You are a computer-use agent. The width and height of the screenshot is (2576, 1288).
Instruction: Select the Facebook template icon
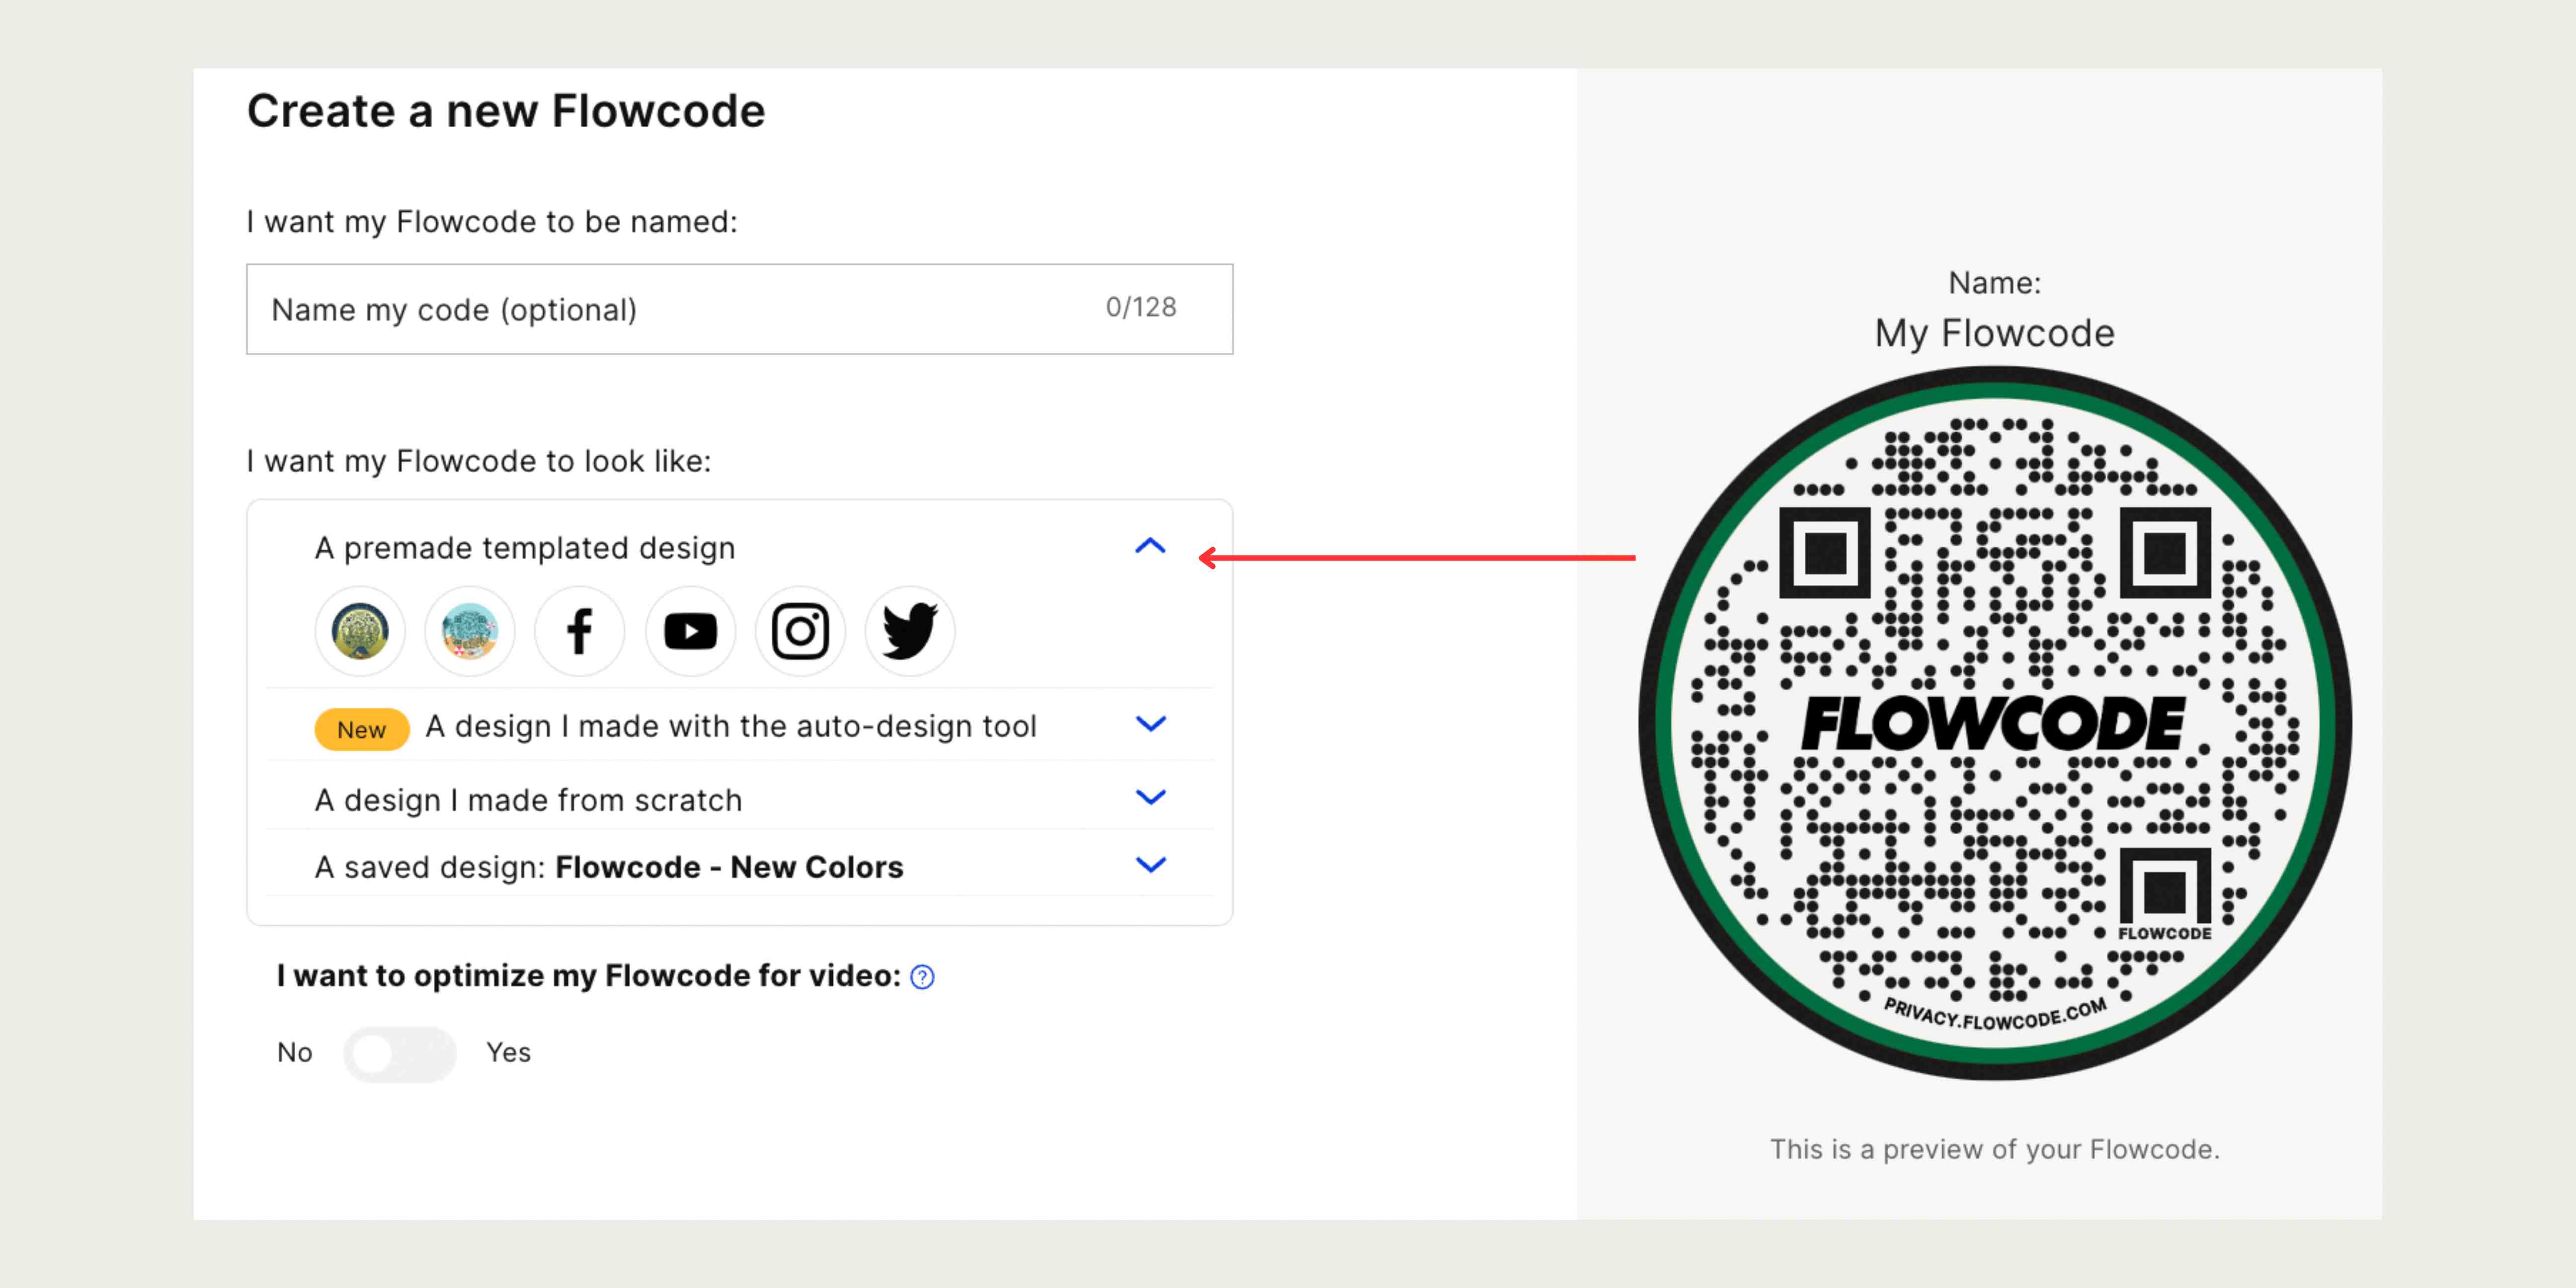(580, 631)
